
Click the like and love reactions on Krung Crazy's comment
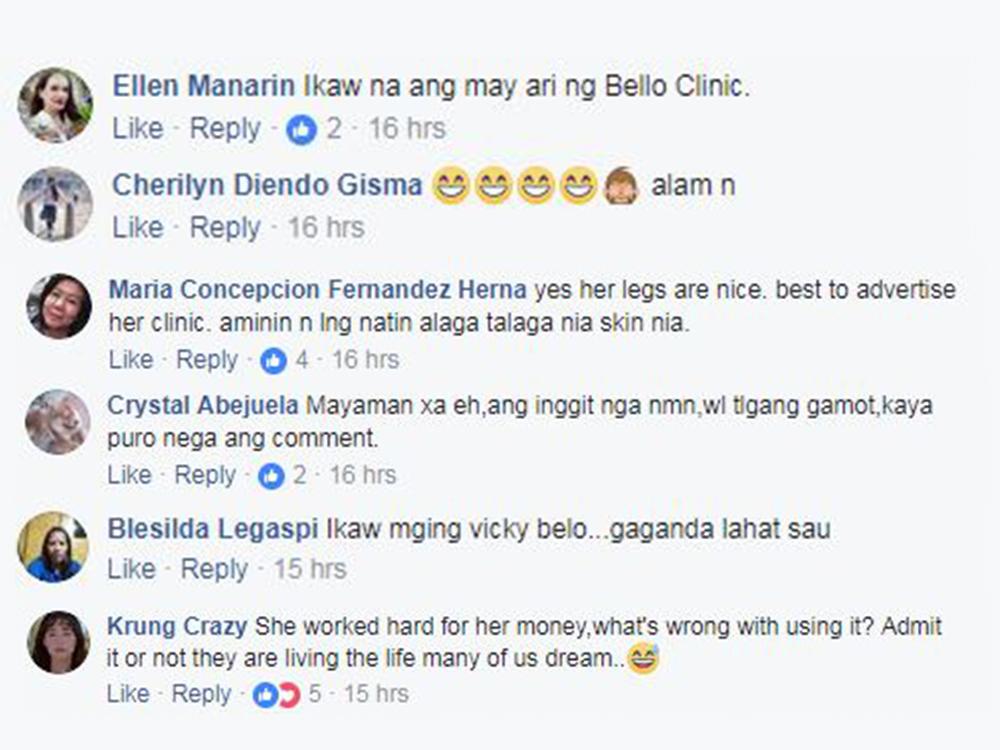[277, 694]
